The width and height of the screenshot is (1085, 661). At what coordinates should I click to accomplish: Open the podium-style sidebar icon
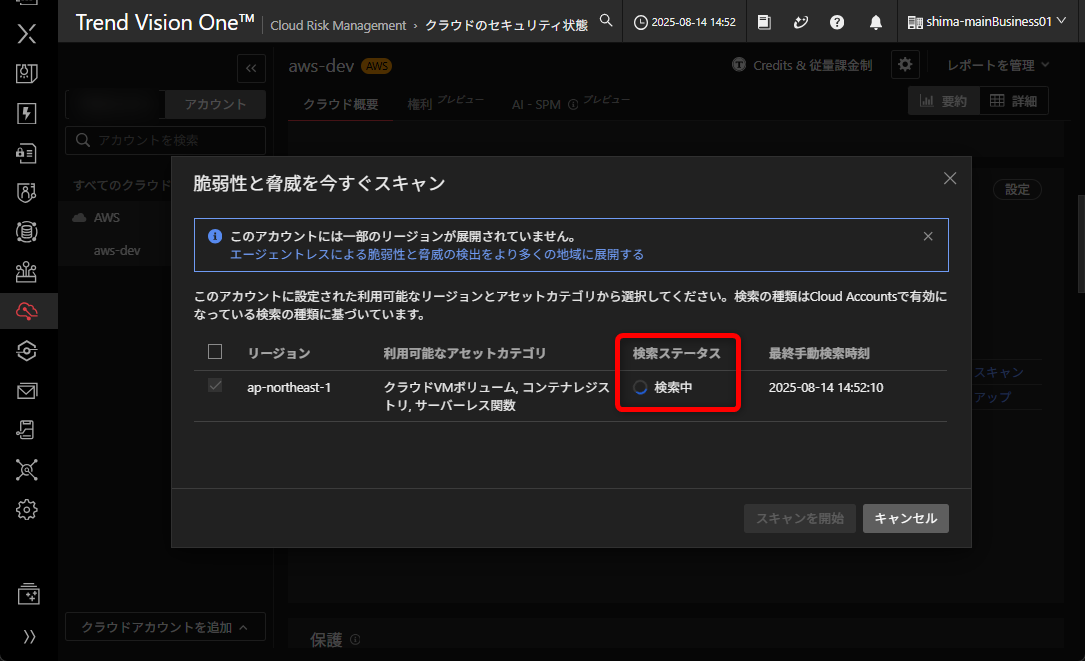point(26,272)
